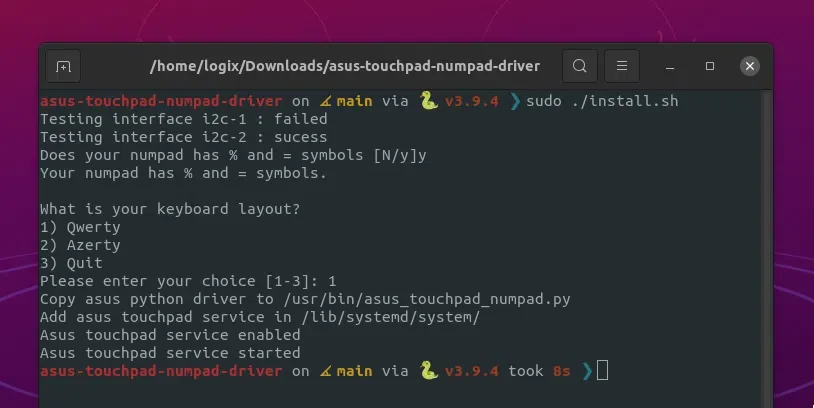Click the Python snake icon in the last prompt
The height and width of the screenshot is (408, 814).
pyautogui.click(x=428, y=371)
